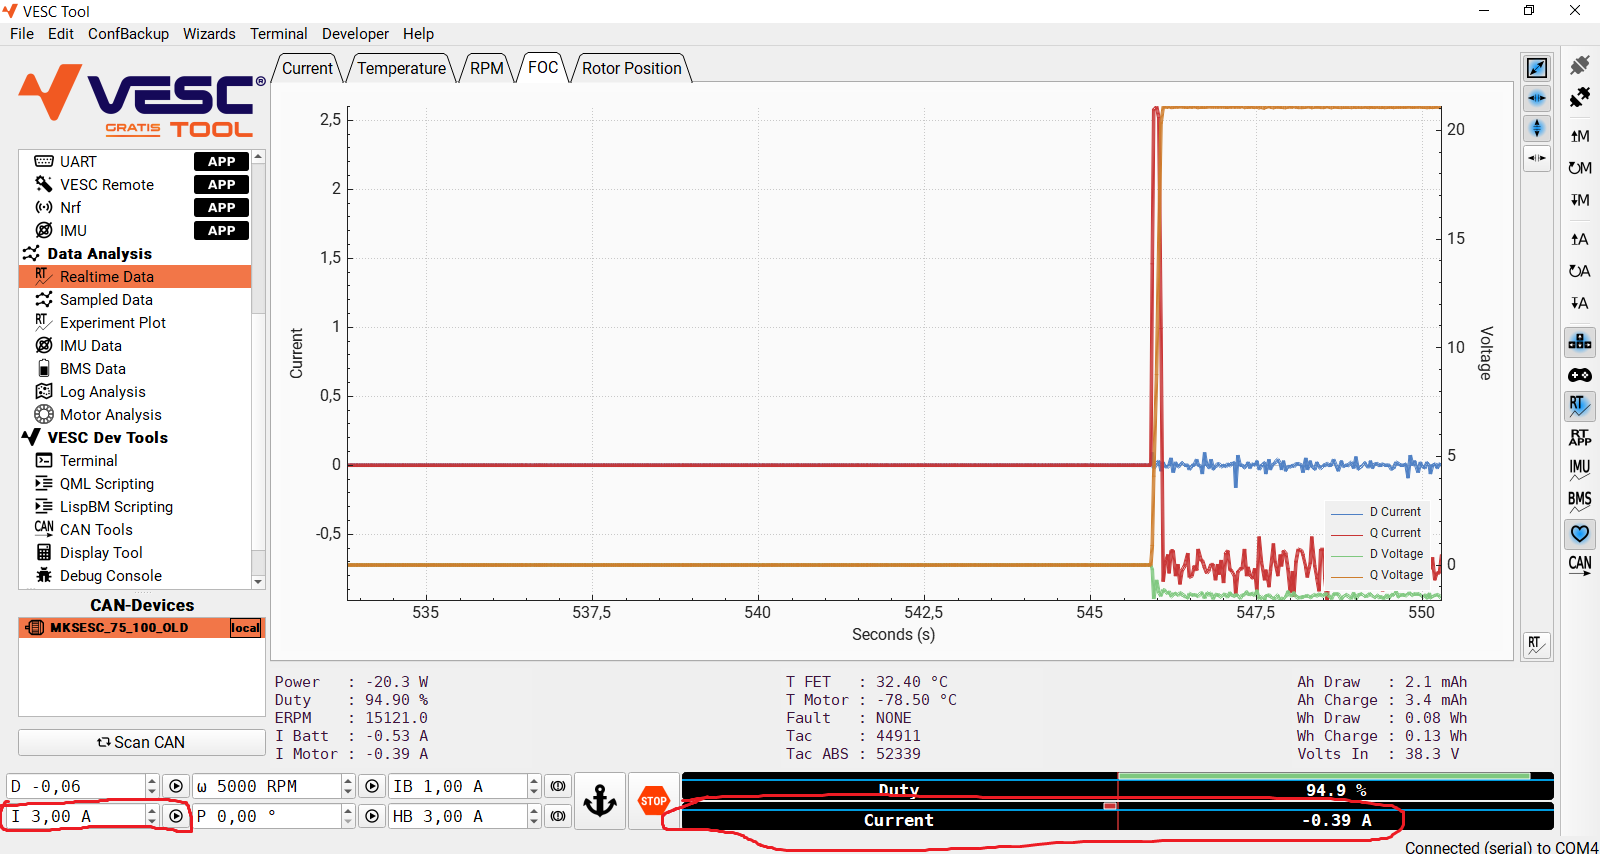Toggle realtime data streaming in right toolbar

pos(1580,406)
